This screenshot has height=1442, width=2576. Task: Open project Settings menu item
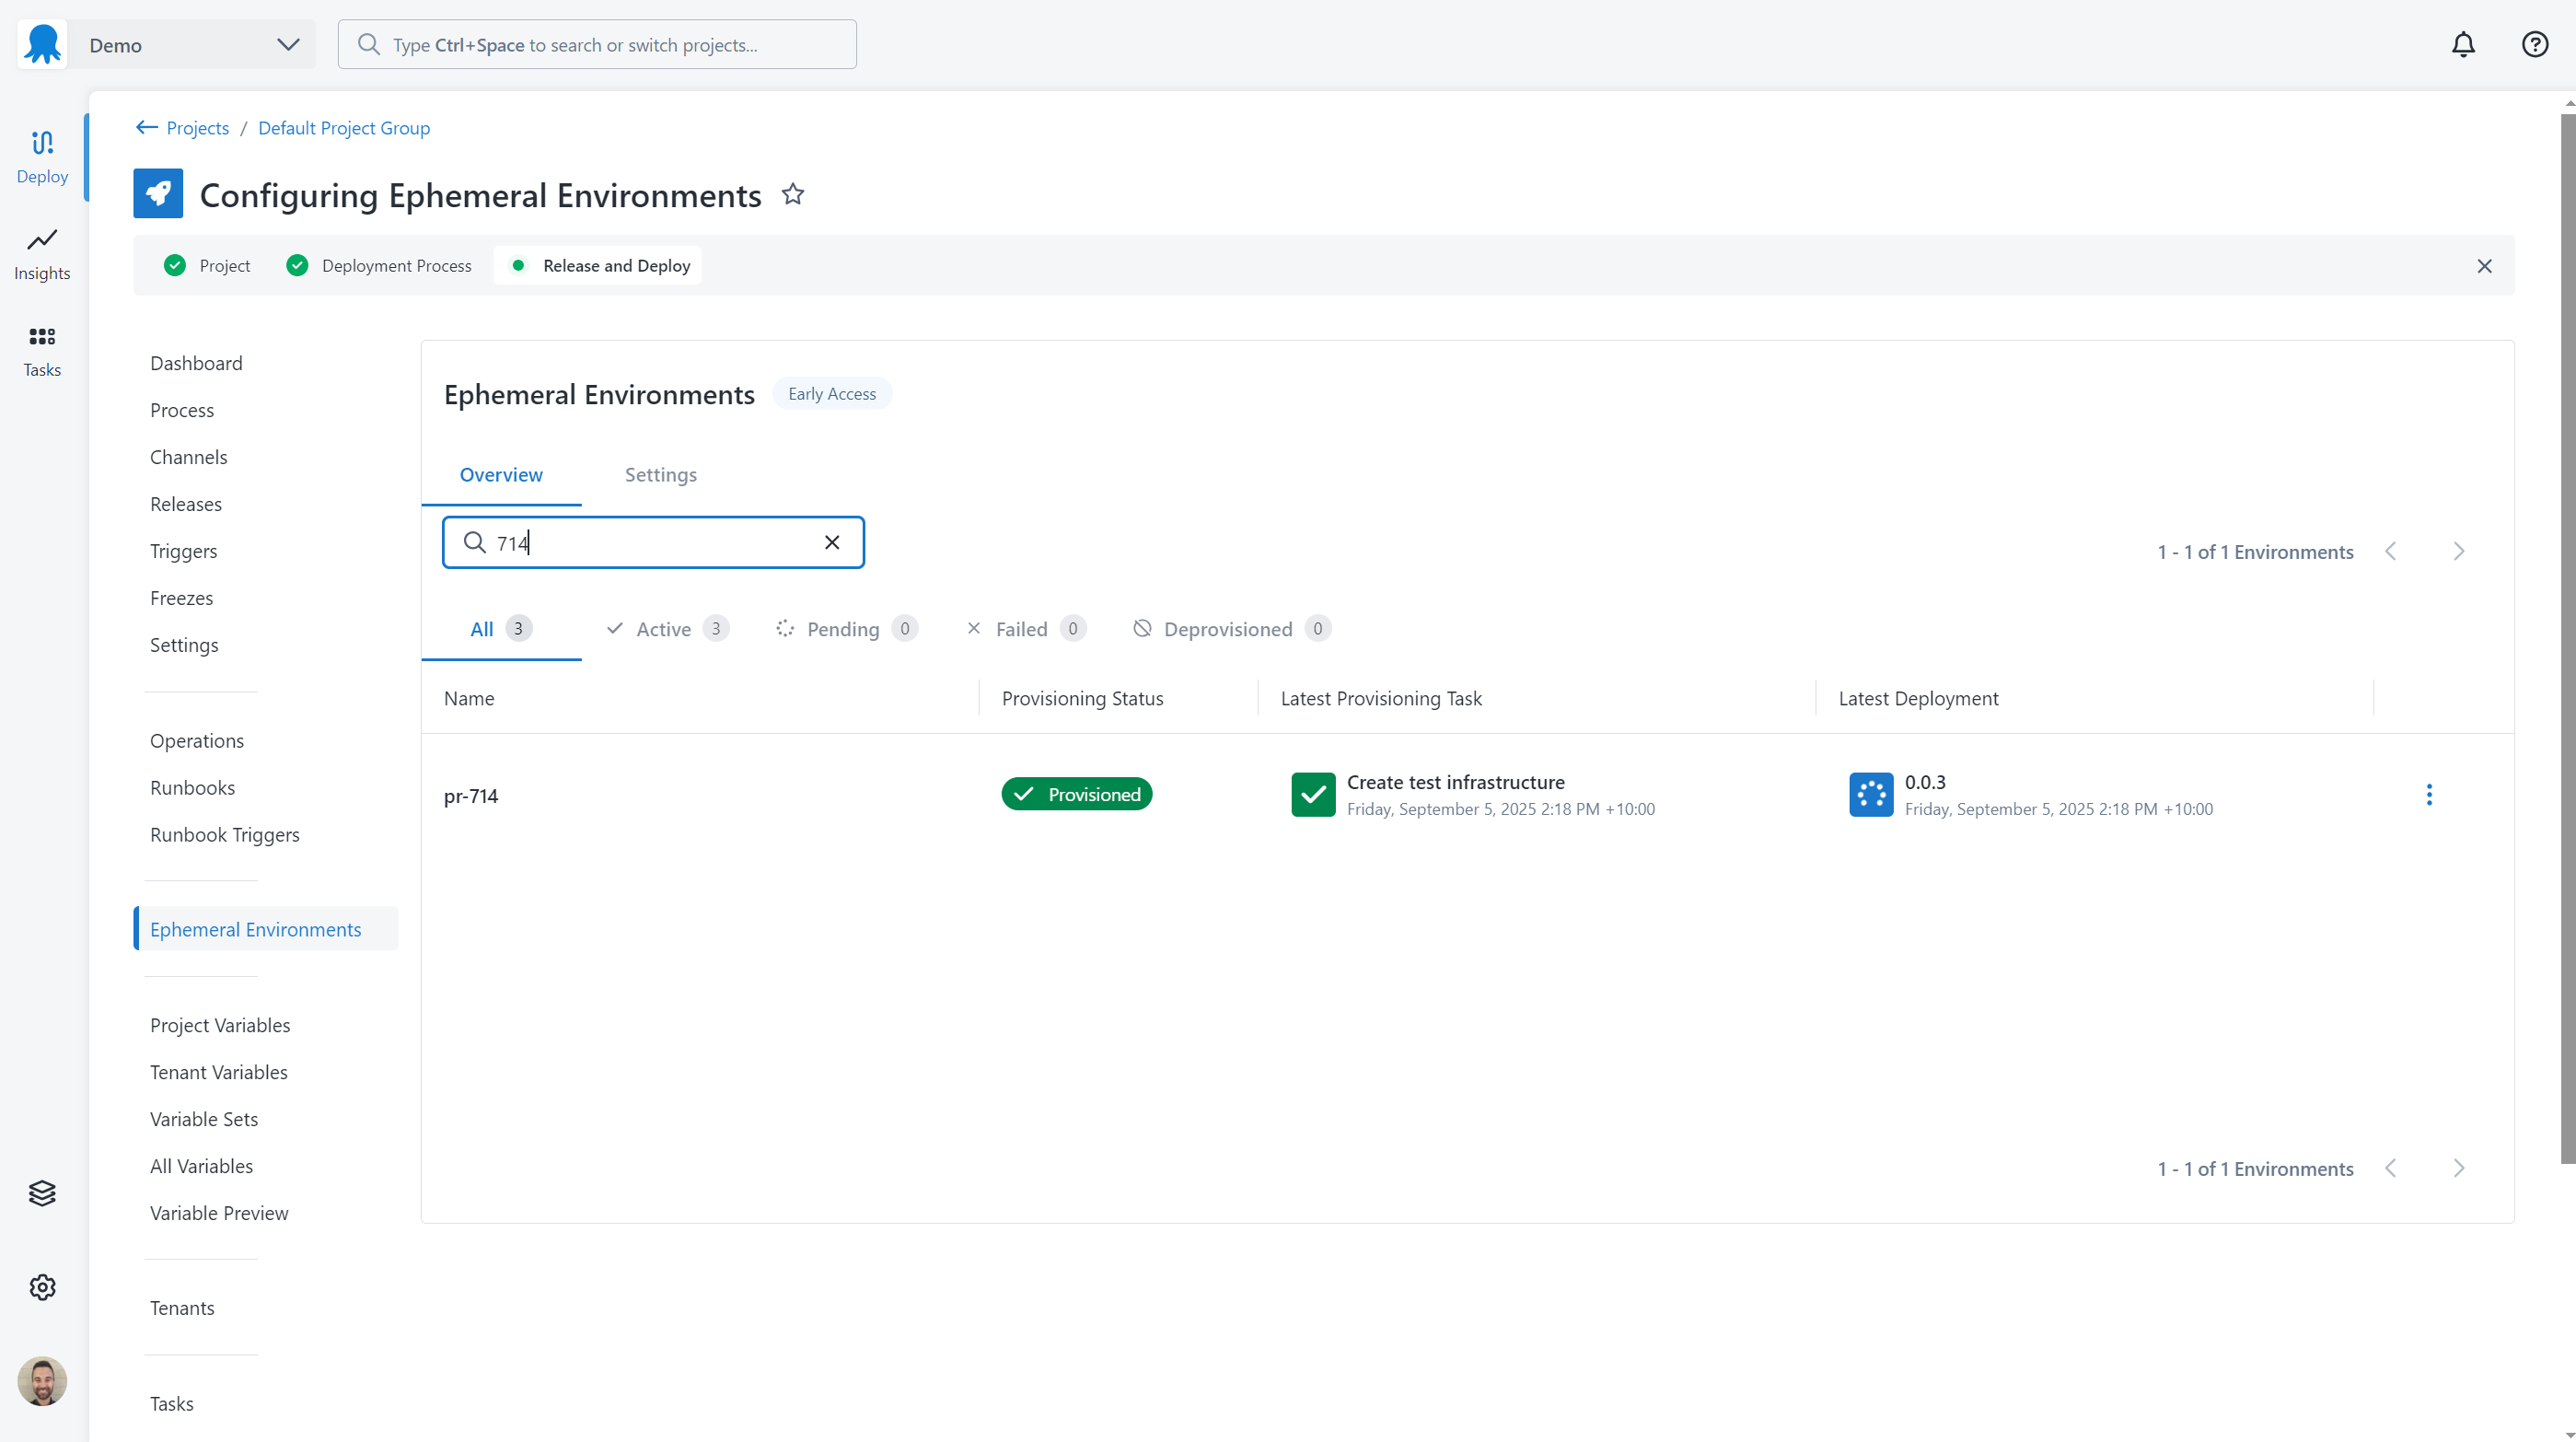pyautogui.click(x=184, y=645)
